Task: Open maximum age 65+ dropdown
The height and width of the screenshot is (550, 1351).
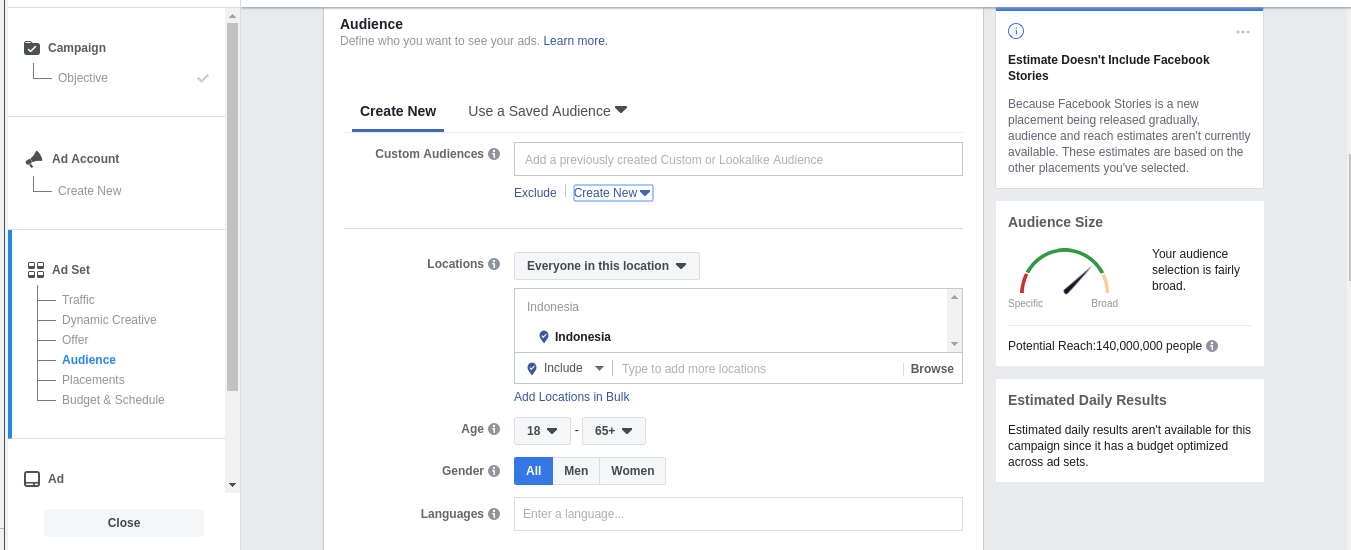Action: (x=614, y=431)
